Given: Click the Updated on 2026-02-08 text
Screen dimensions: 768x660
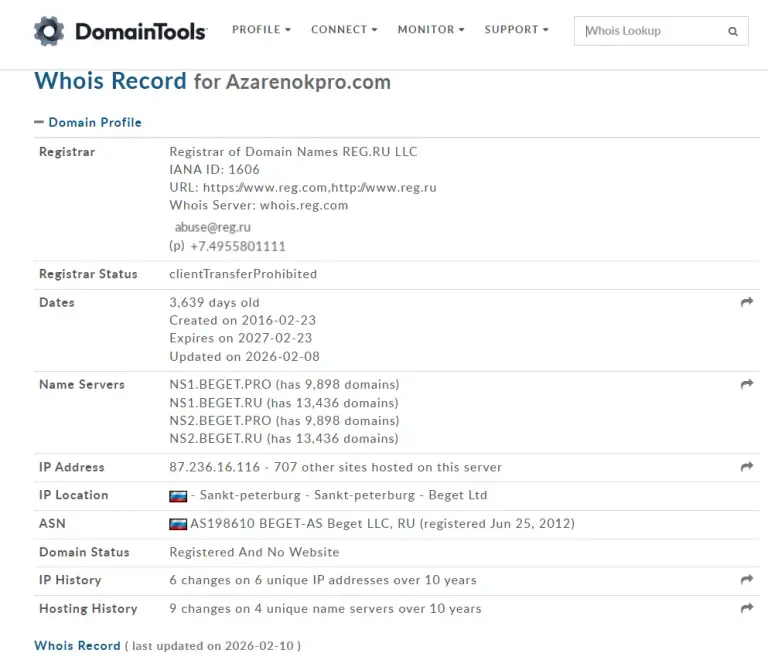Looking at the screenshot, I should 244,356.
